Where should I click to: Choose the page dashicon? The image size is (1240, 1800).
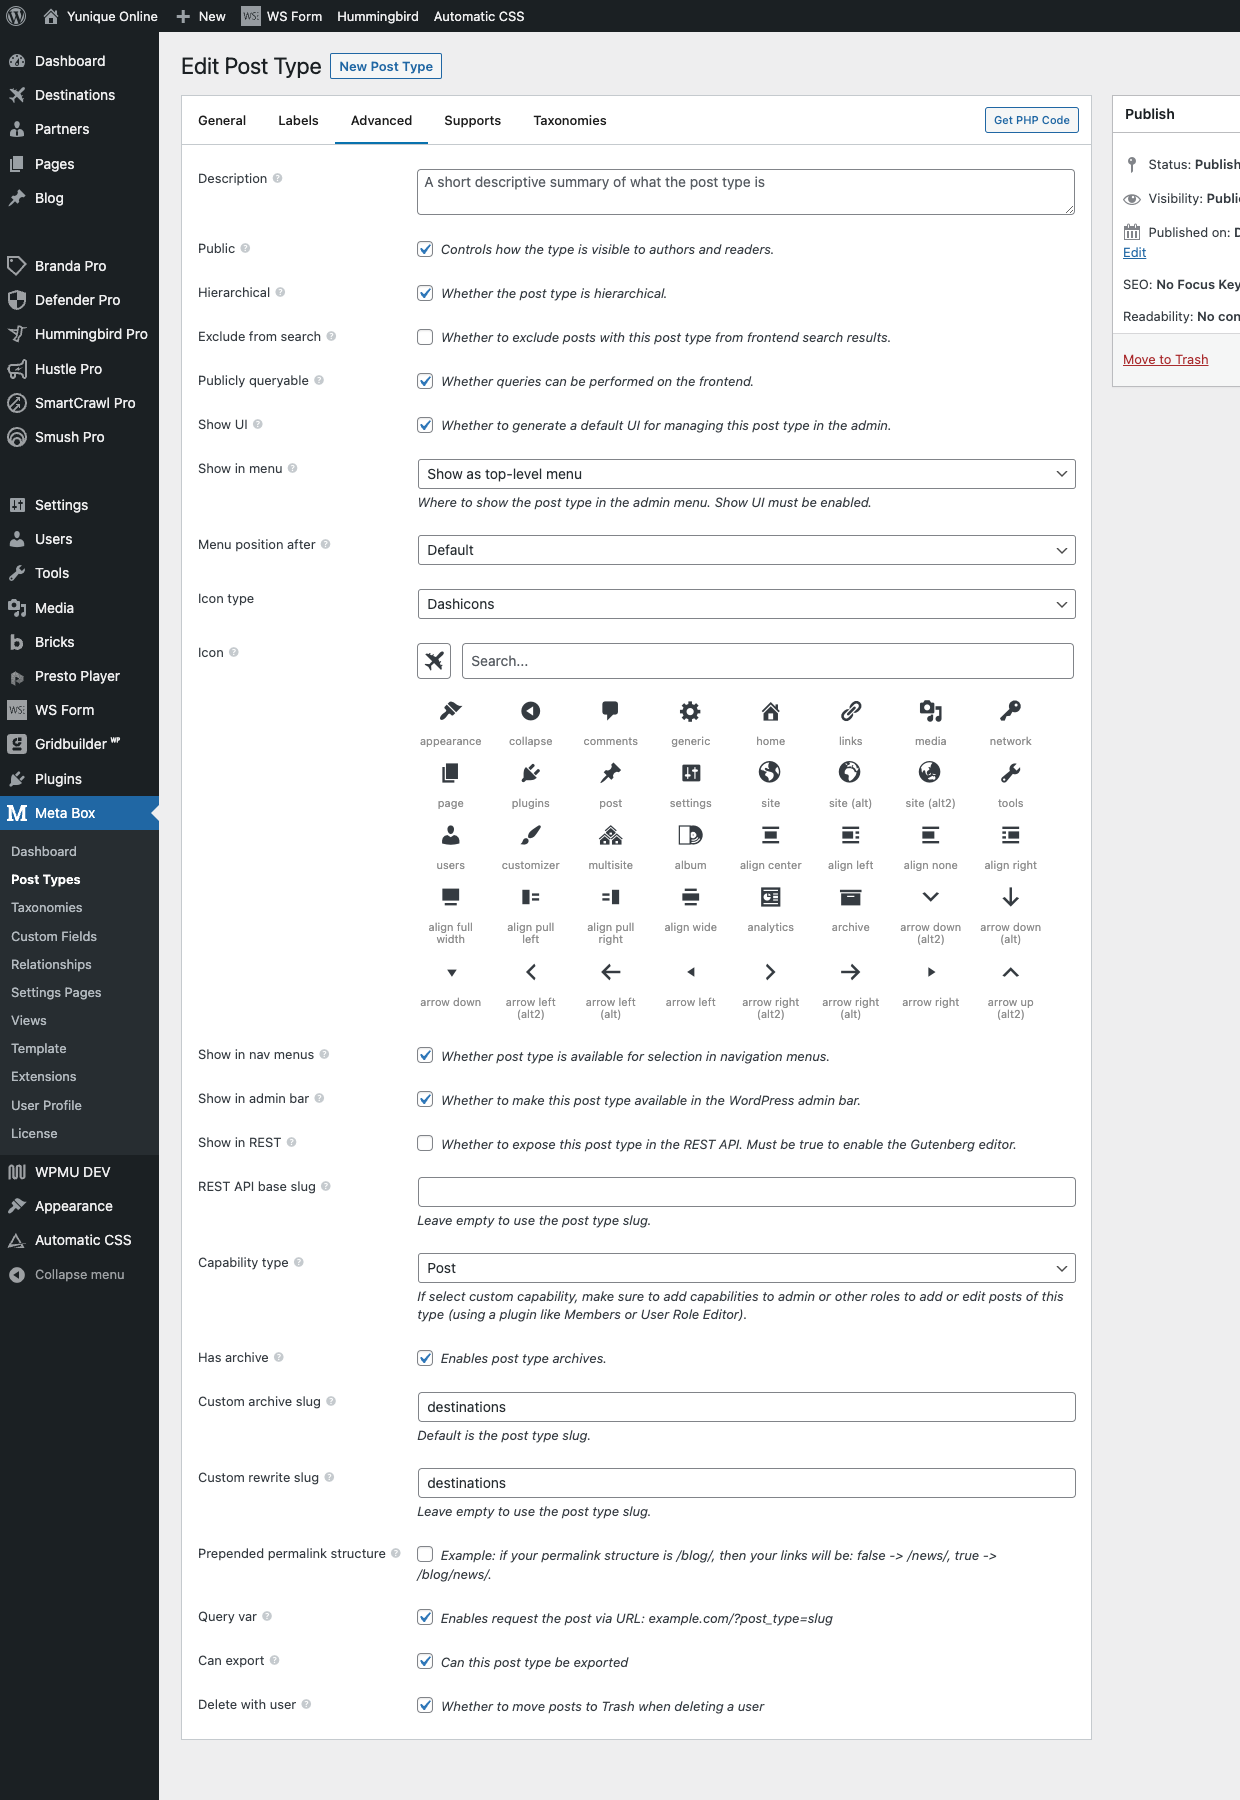(x=450, y=773)
